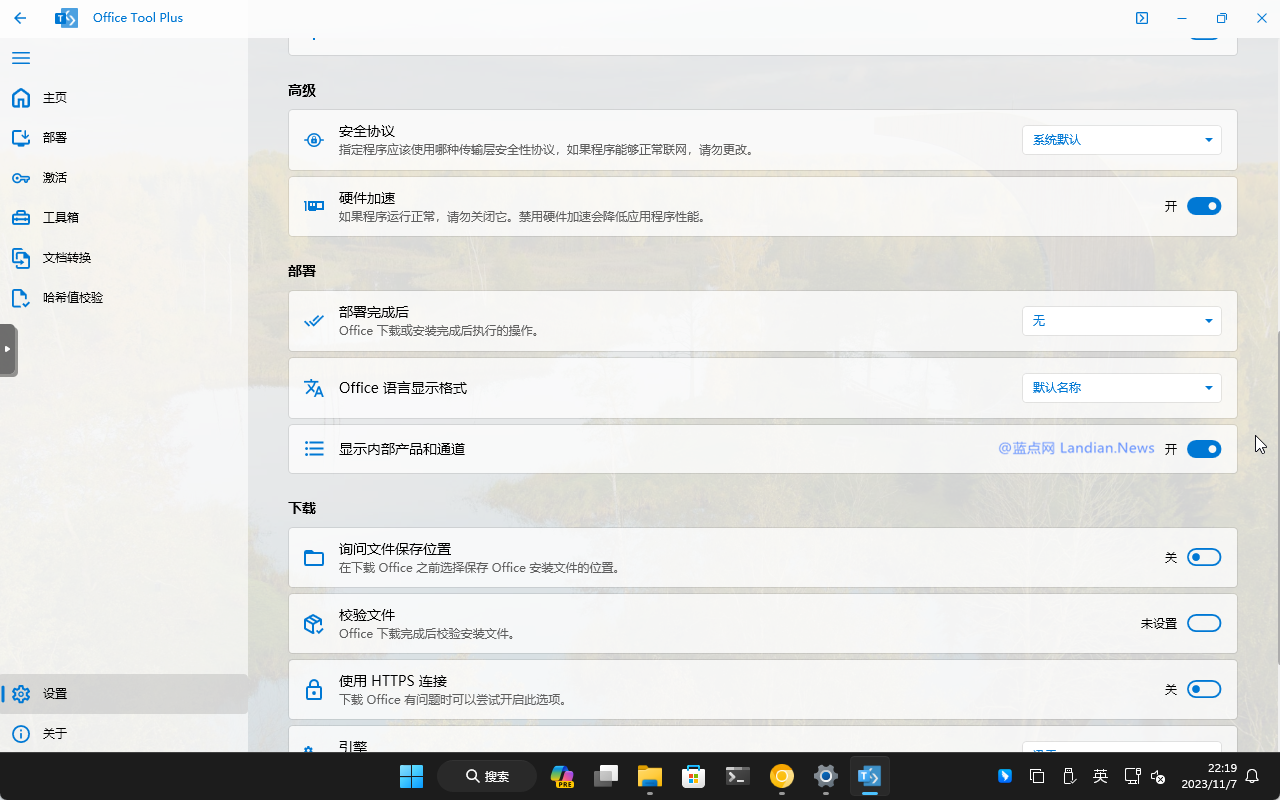Open the 安全协议 系统默认 dropdown
The height and width of the screenshot is (800, 1280).
[x=1121, y=140]
